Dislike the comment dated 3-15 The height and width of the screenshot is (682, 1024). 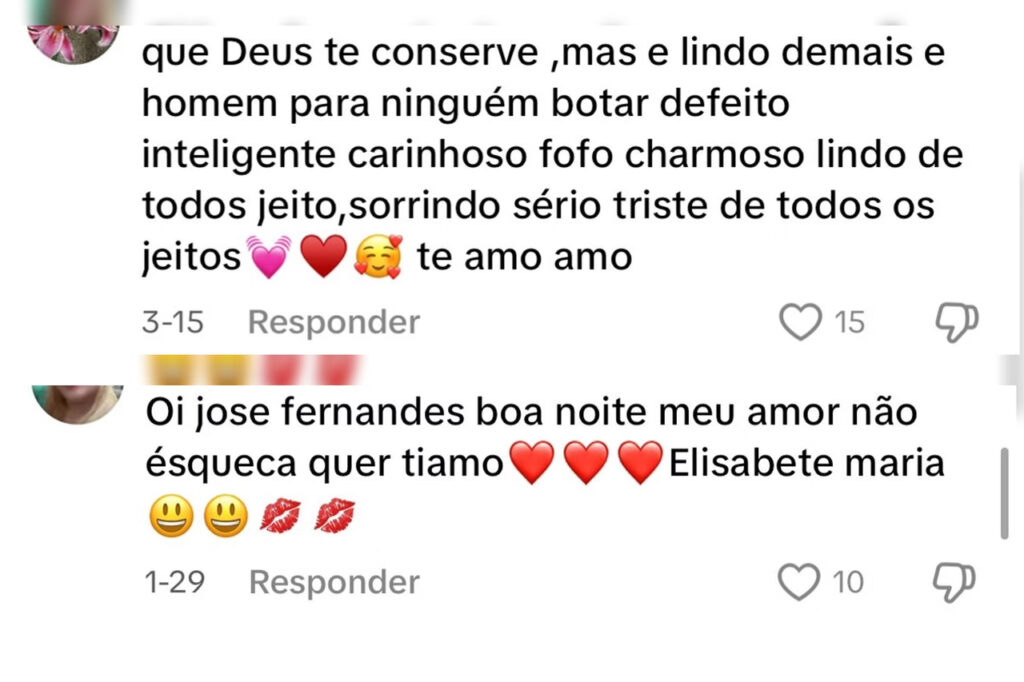point(957,322)
